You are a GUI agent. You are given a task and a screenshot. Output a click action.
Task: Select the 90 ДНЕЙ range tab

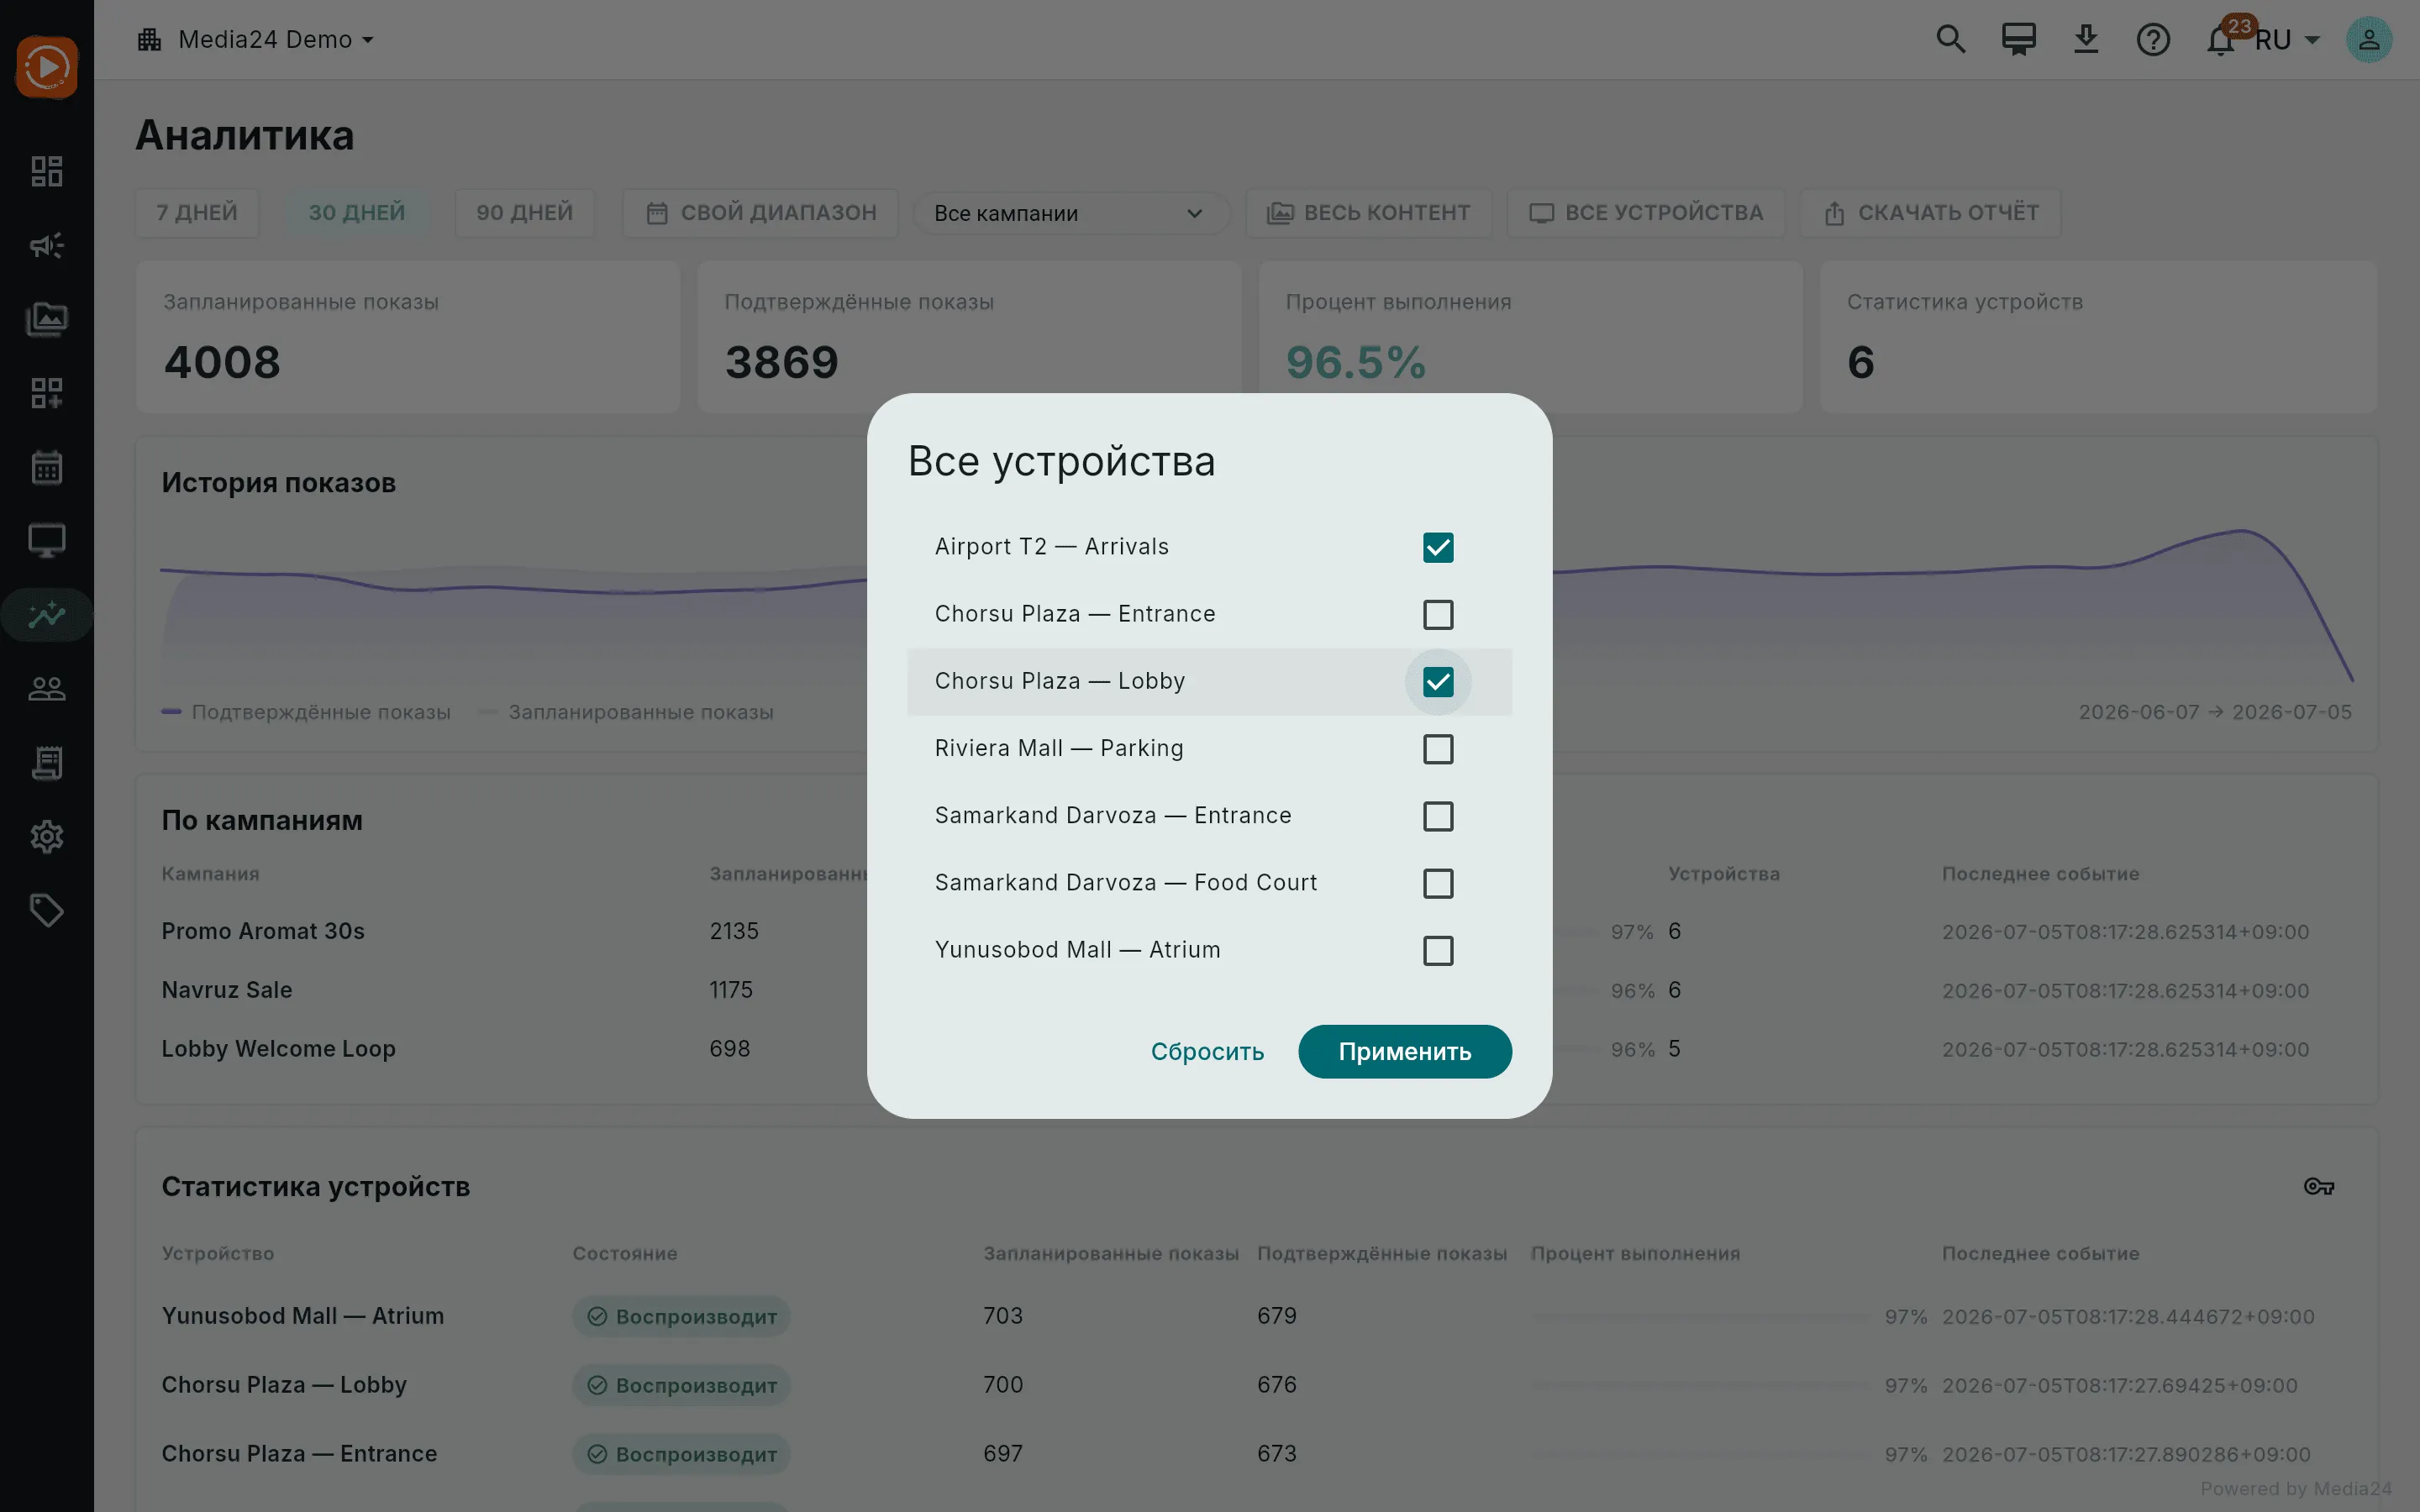[524, 213]
